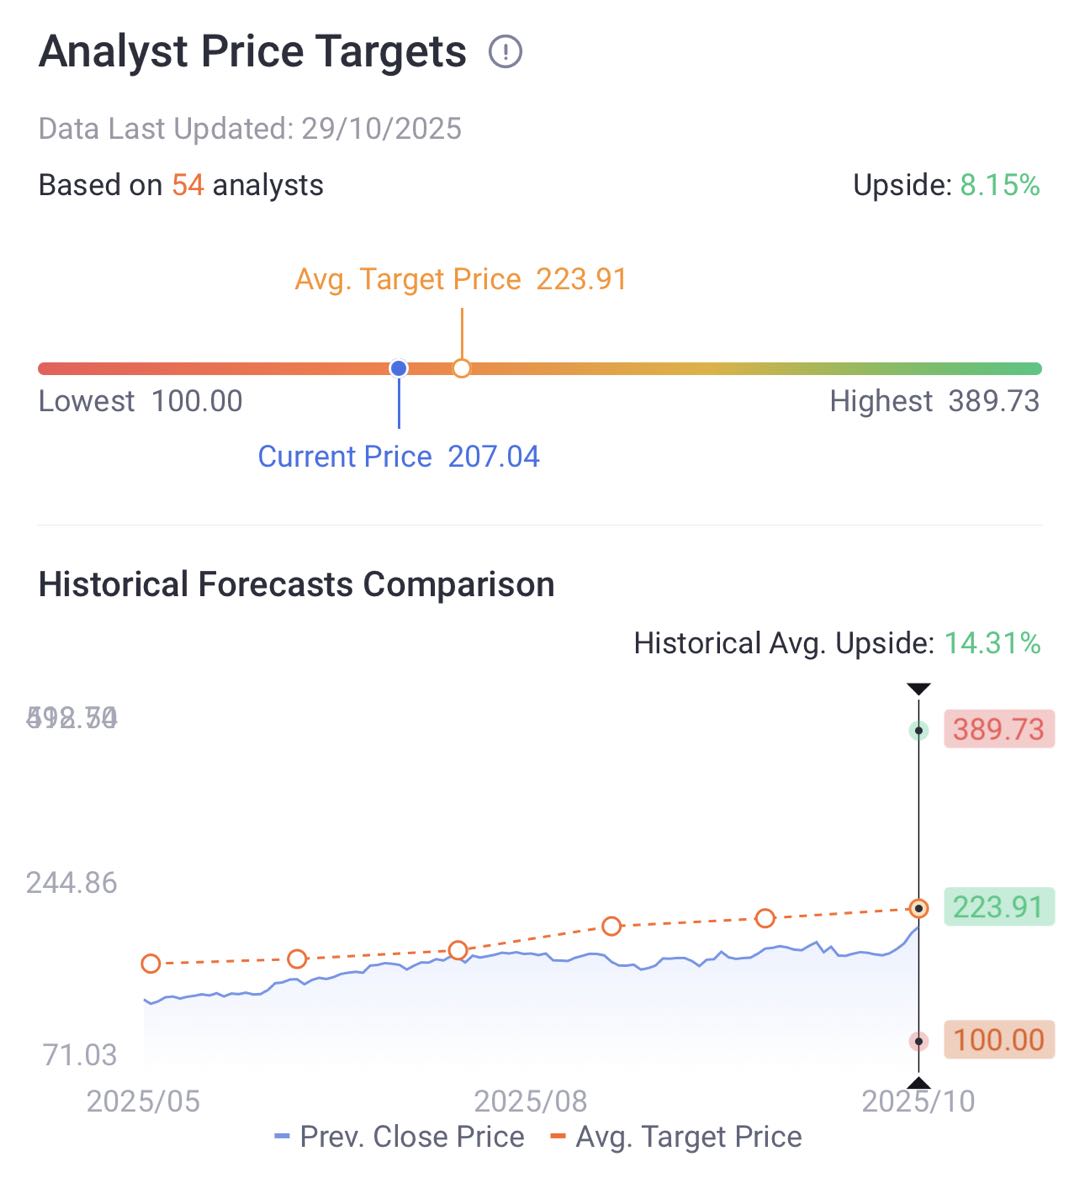Viewport: 1080px width, 1194px height.
Task: Click the latest orange data point at 2025/10
Action: (918, 908)
